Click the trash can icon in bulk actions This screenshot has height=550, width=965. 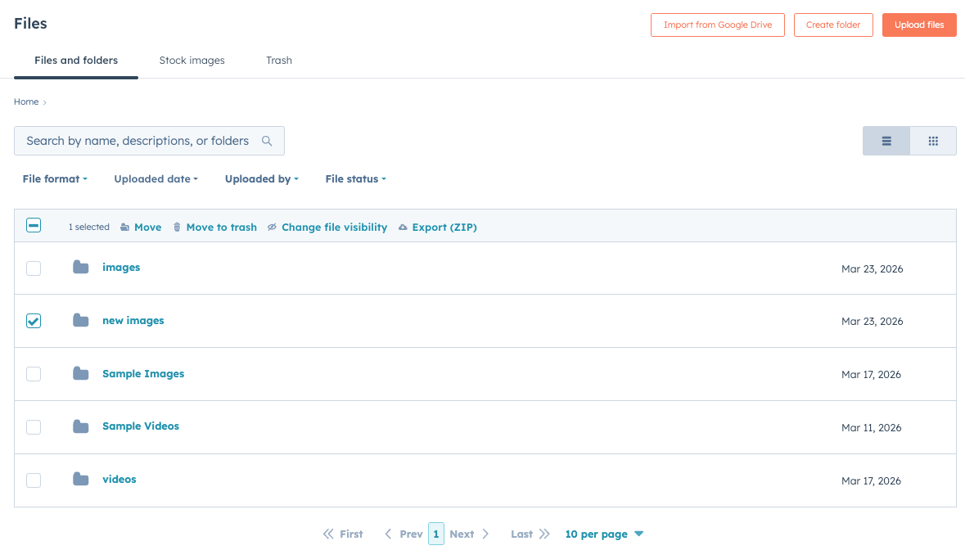point(177,227)
